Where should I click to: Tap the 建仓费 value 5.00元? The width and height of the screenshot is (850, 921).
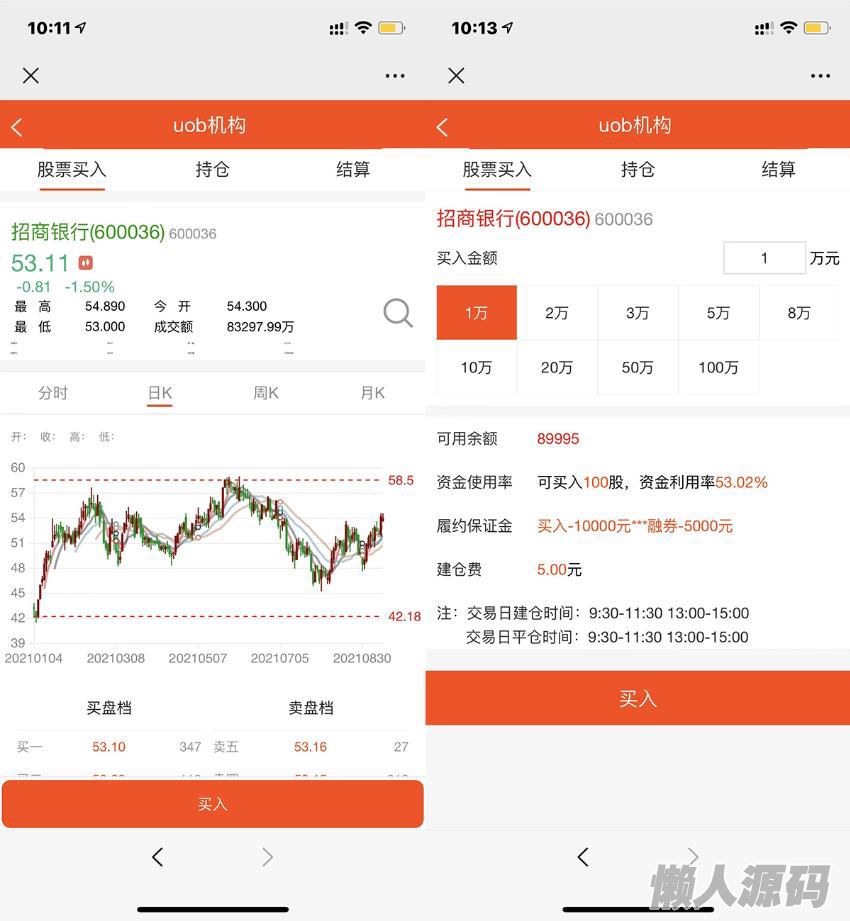pyautogui.click(x=559, y=569)
